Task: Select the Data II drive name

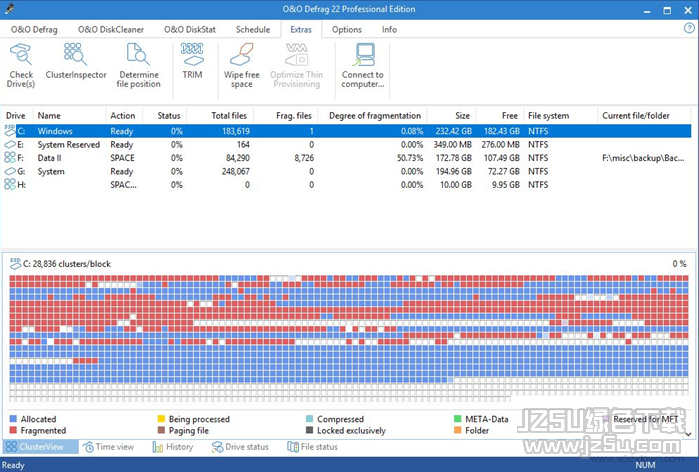Action: coord(49,158)
